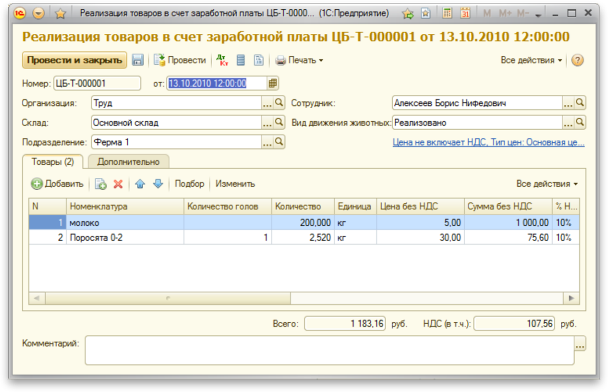This screenshot has width=608, height=392.
Task: Click Провести и закрыть button
Action: pyautogui.click(x=74, y=60)
